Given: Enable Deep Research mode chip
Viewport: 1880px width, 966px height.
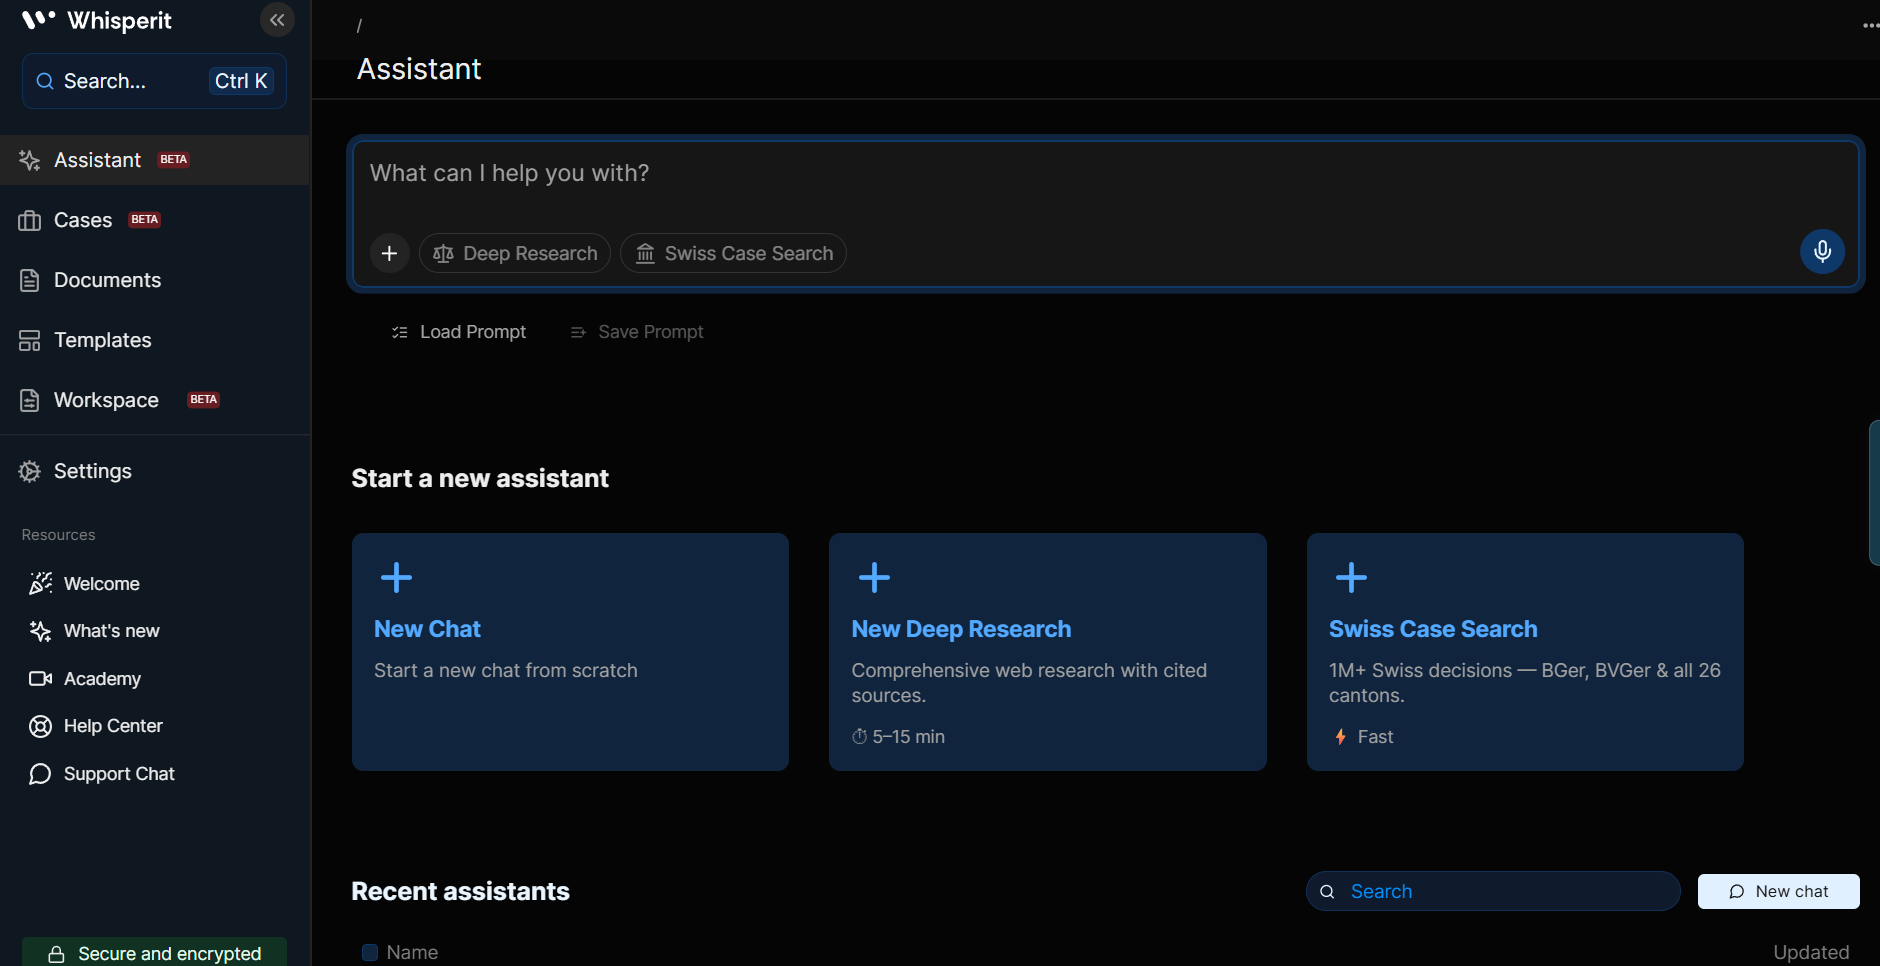Looking at the screenshot, I should [x=515, y=253].
